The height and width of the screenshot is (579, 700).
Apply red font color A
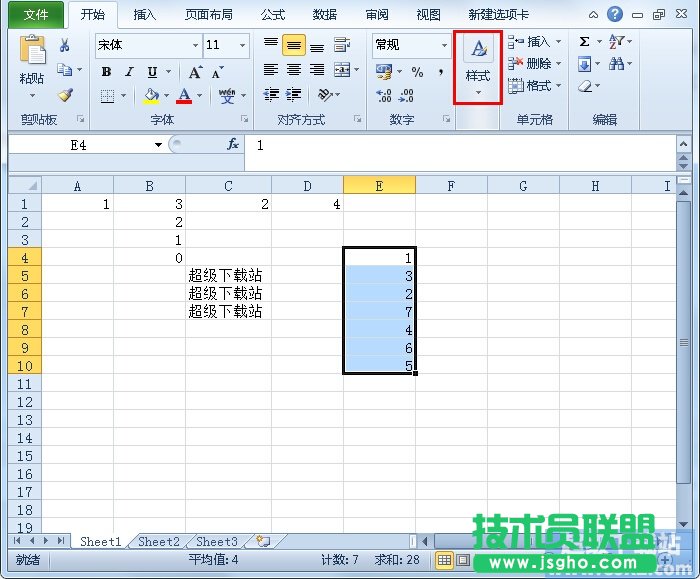pyautogui.click(x=184, y=96)
